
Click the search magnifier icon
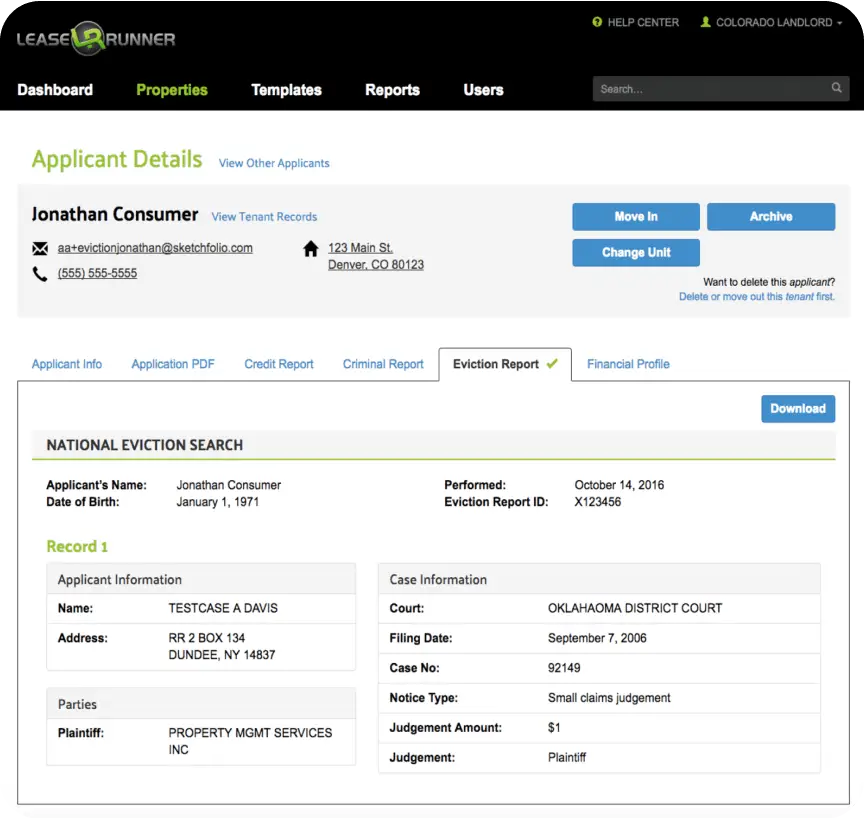click(x=836, y=88)
